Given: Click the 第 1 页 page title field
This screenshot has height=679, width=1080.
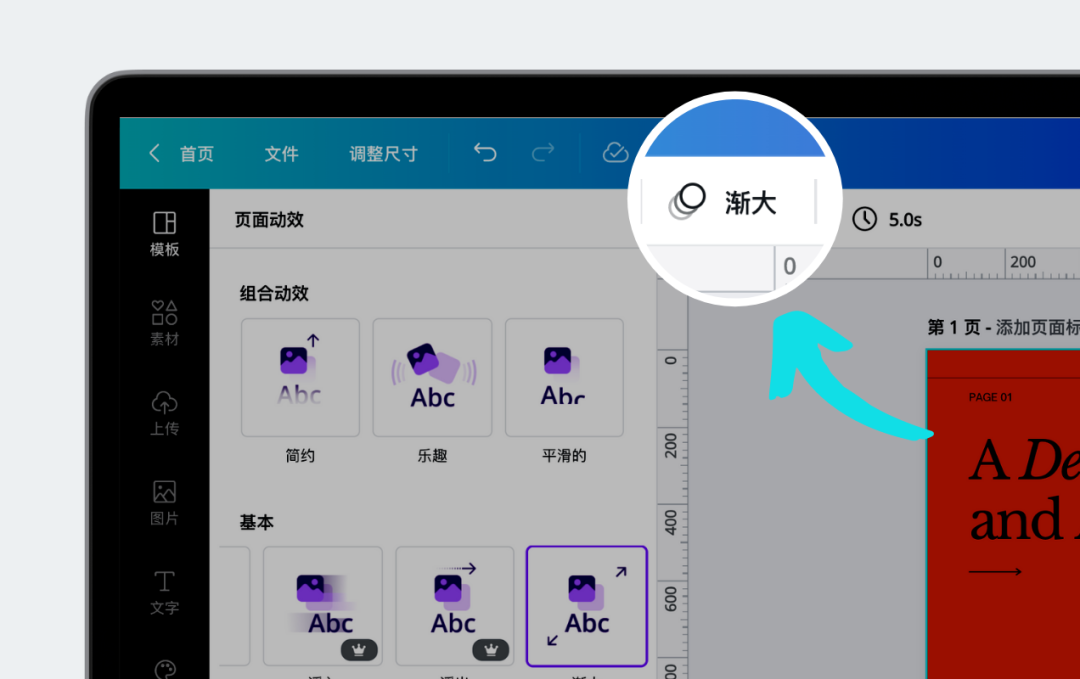Looking at the screenshot, I should [x=1004, y=327].
